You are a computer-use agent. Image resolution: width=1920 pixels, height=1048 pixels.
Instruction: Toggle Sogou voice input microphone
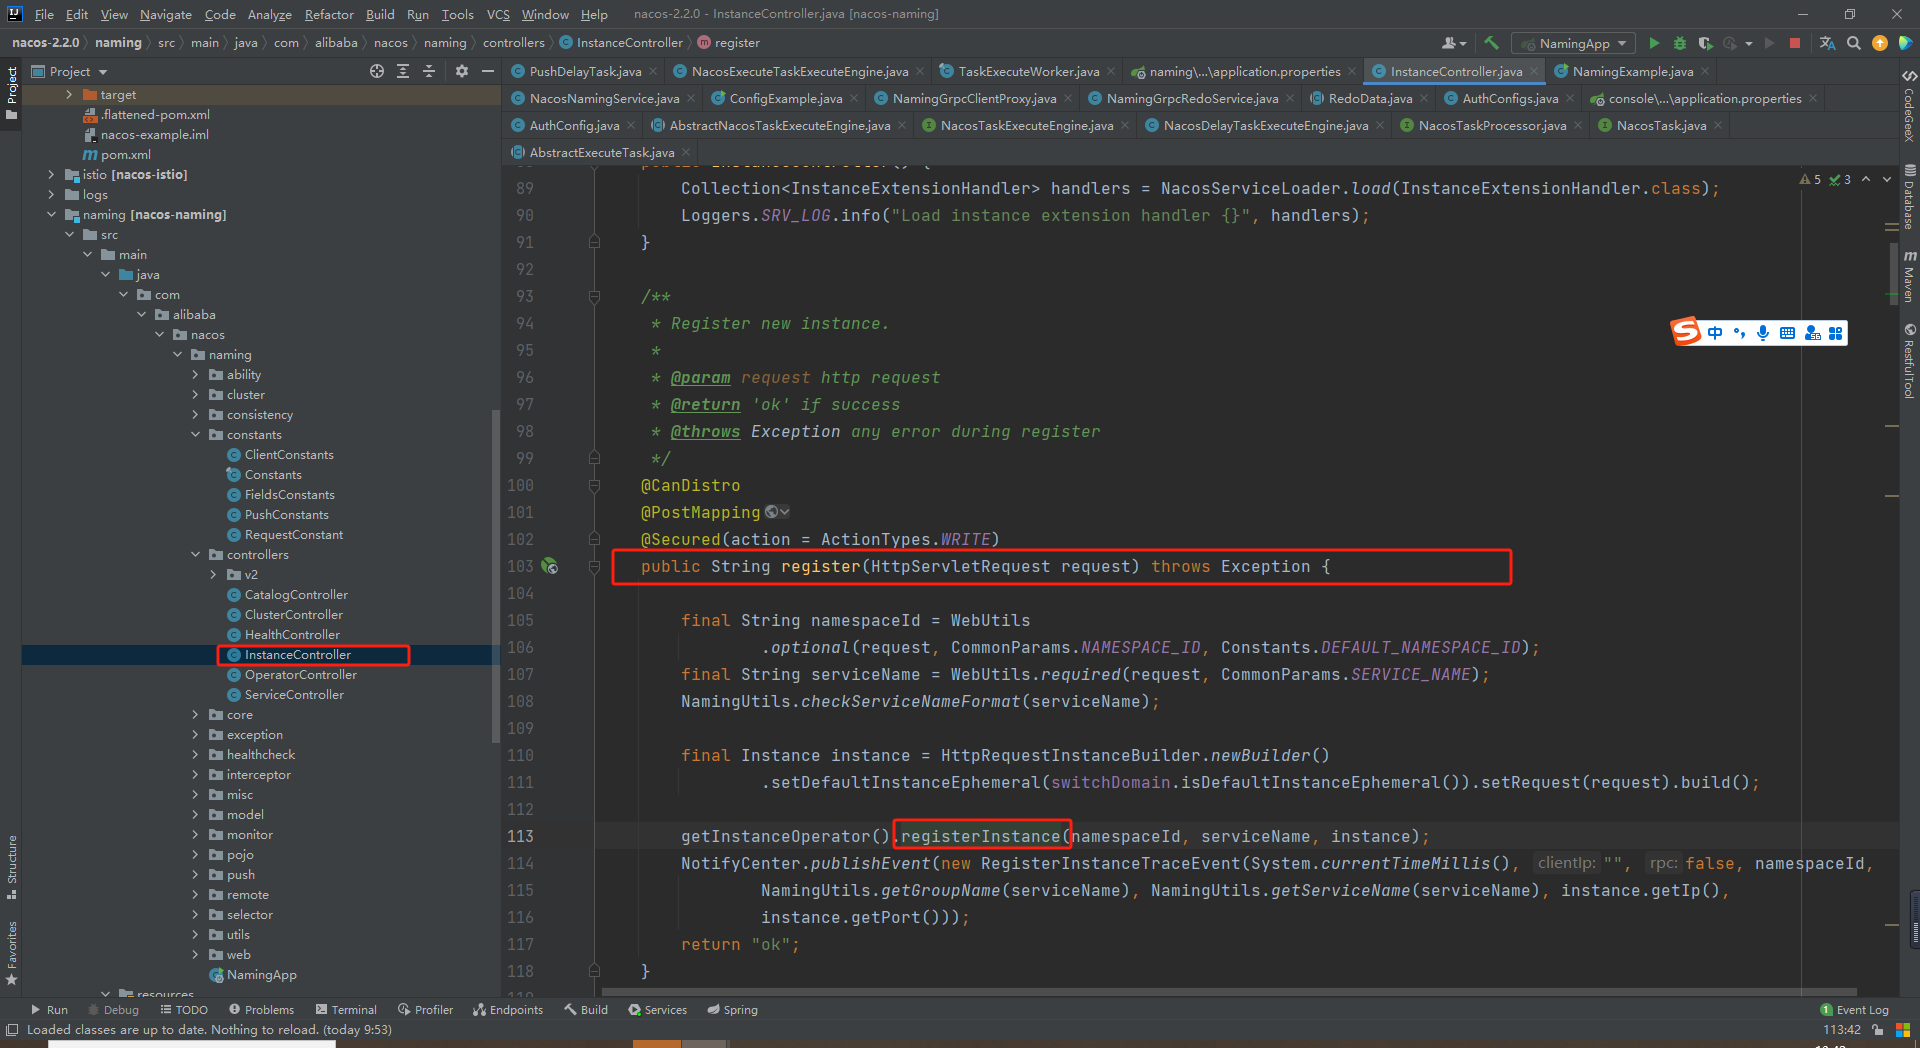point(1763,333)
